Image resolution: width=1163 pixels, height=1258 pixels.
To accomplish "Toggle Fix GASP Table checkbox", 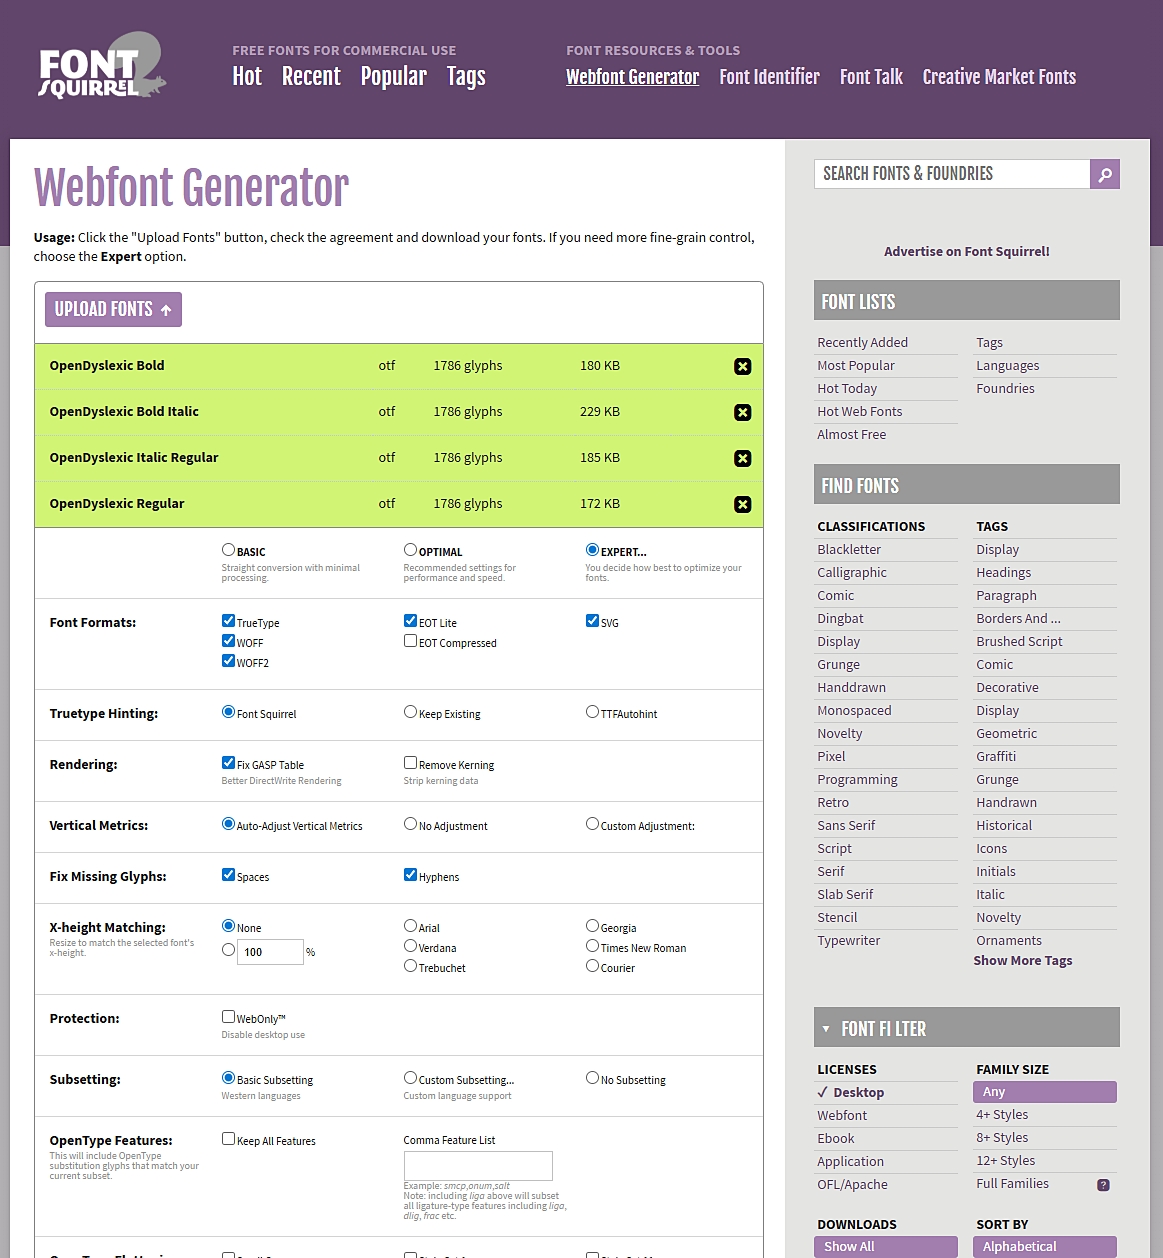I will pos(228,763).
